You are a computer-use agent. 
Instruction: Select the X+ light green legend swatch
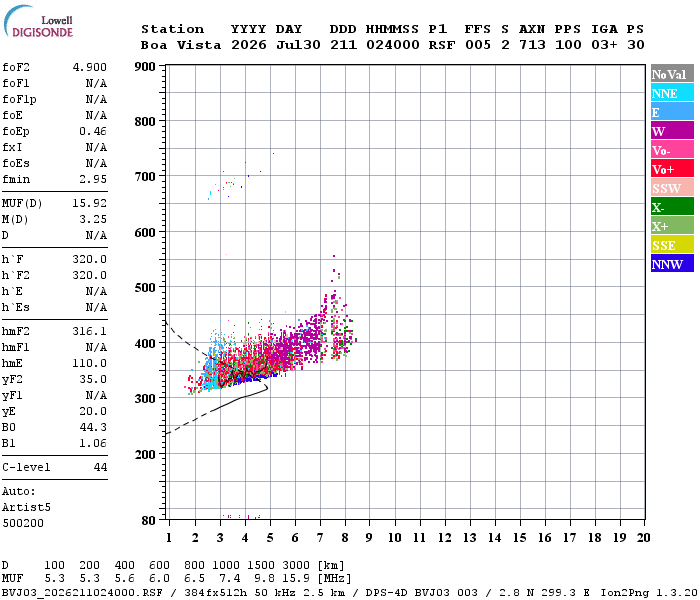672,225
